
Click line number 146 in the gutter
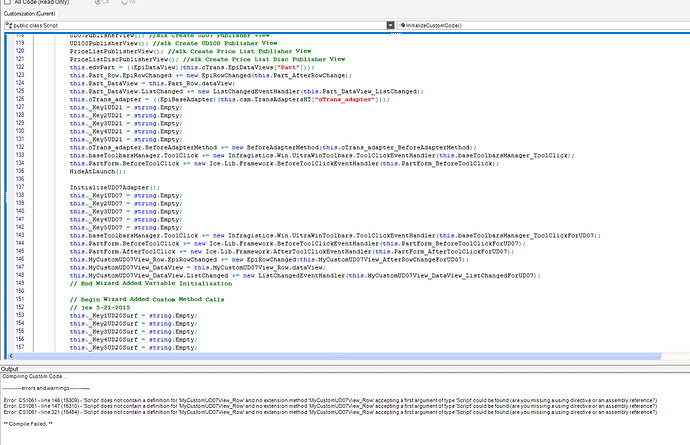tap(20, 259)
